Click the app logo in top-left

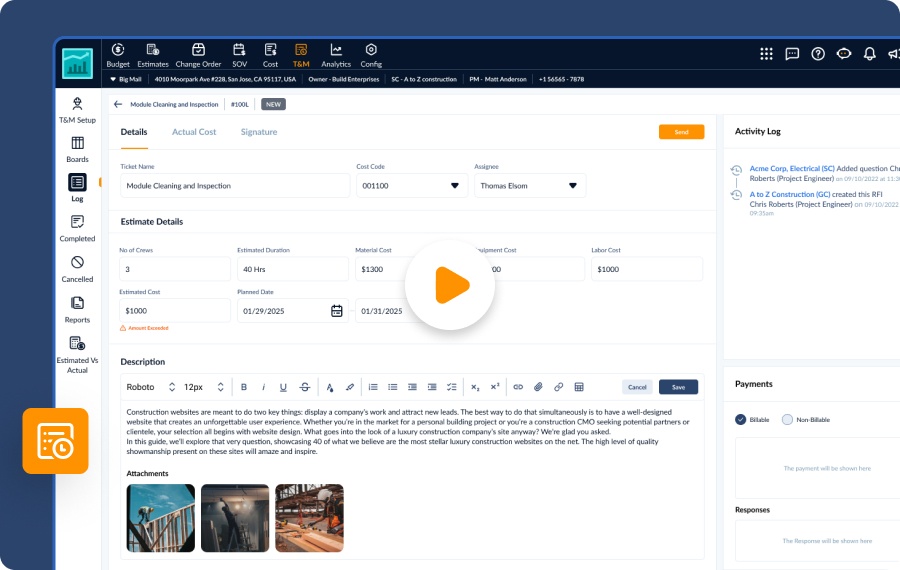pyautogui.click(x=77, y=63)
